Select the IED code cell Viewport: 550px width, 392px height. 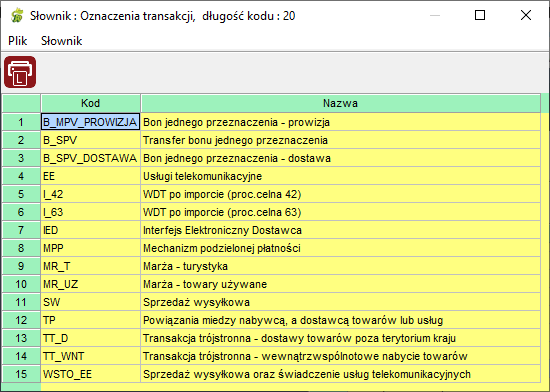[90, 230]
